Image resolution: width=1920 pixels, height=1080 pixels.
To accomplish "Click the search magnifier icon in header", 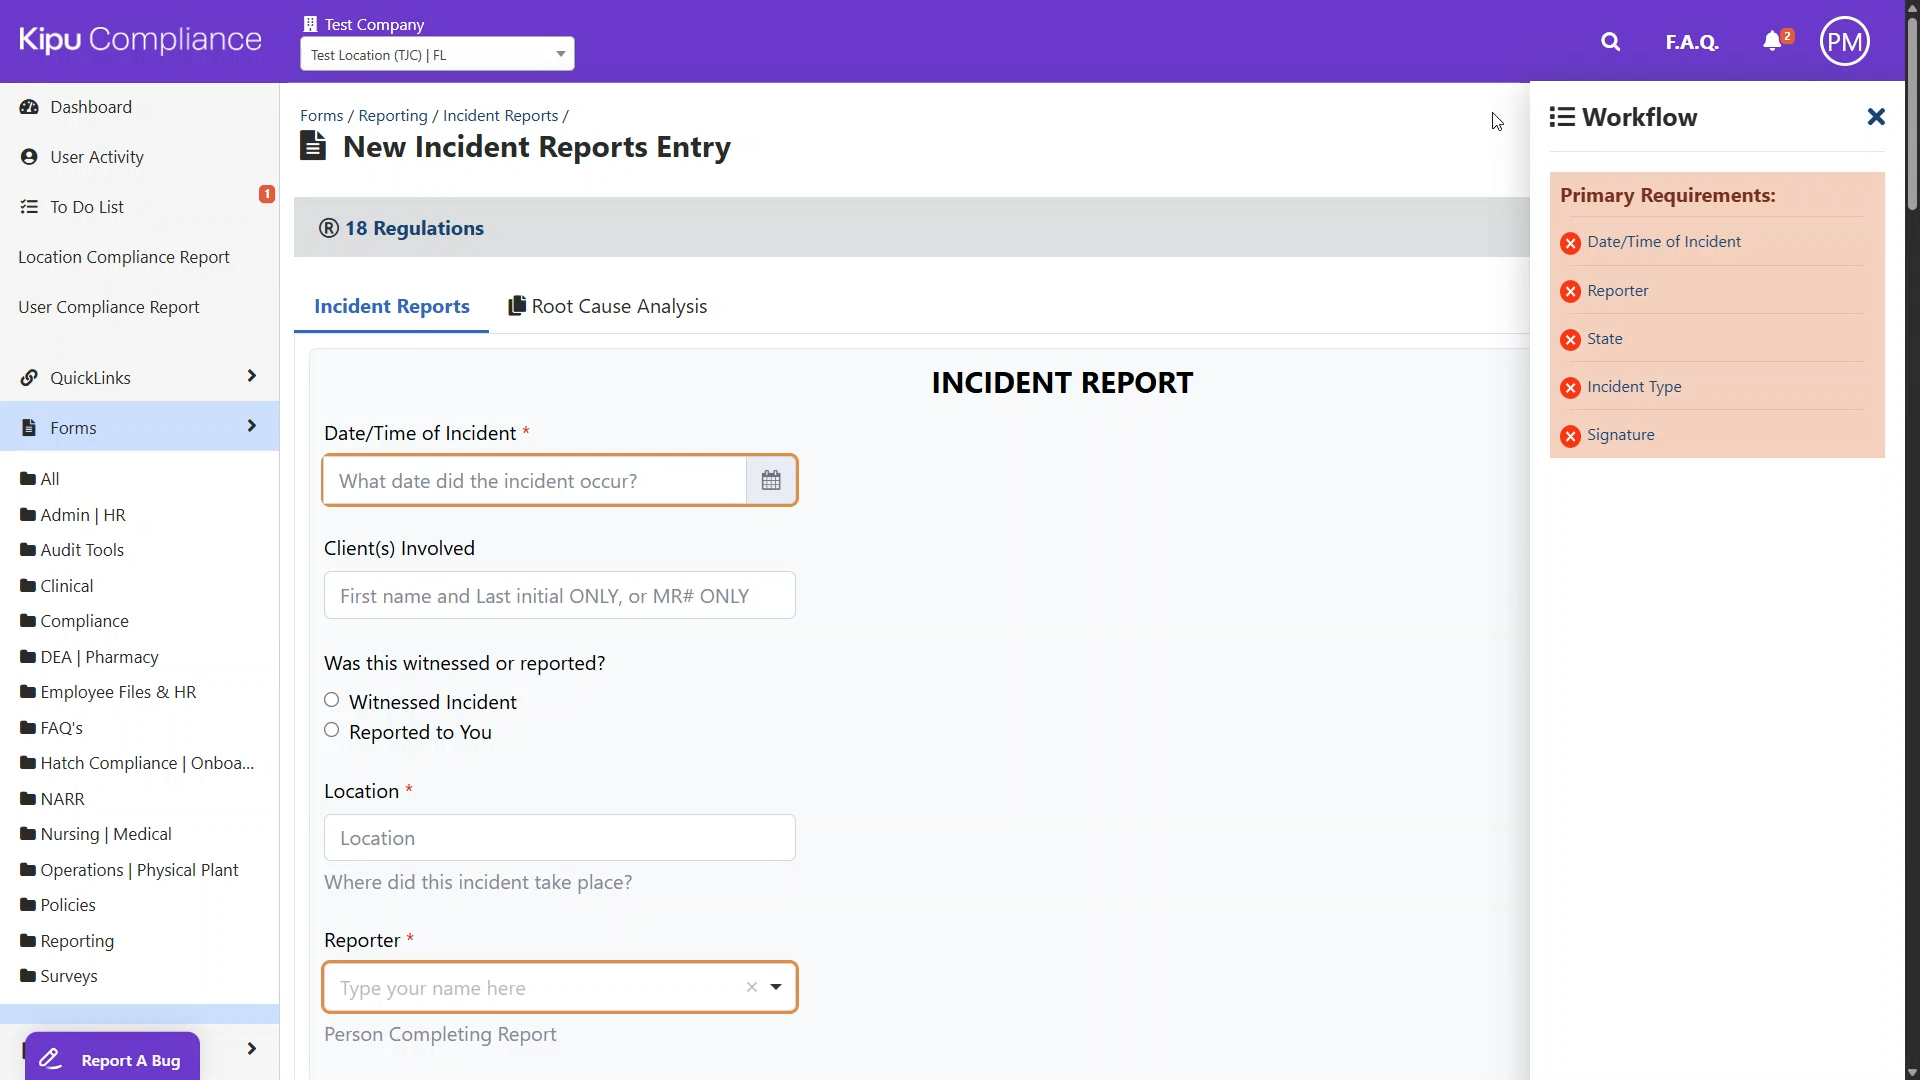I will 1610,42.
